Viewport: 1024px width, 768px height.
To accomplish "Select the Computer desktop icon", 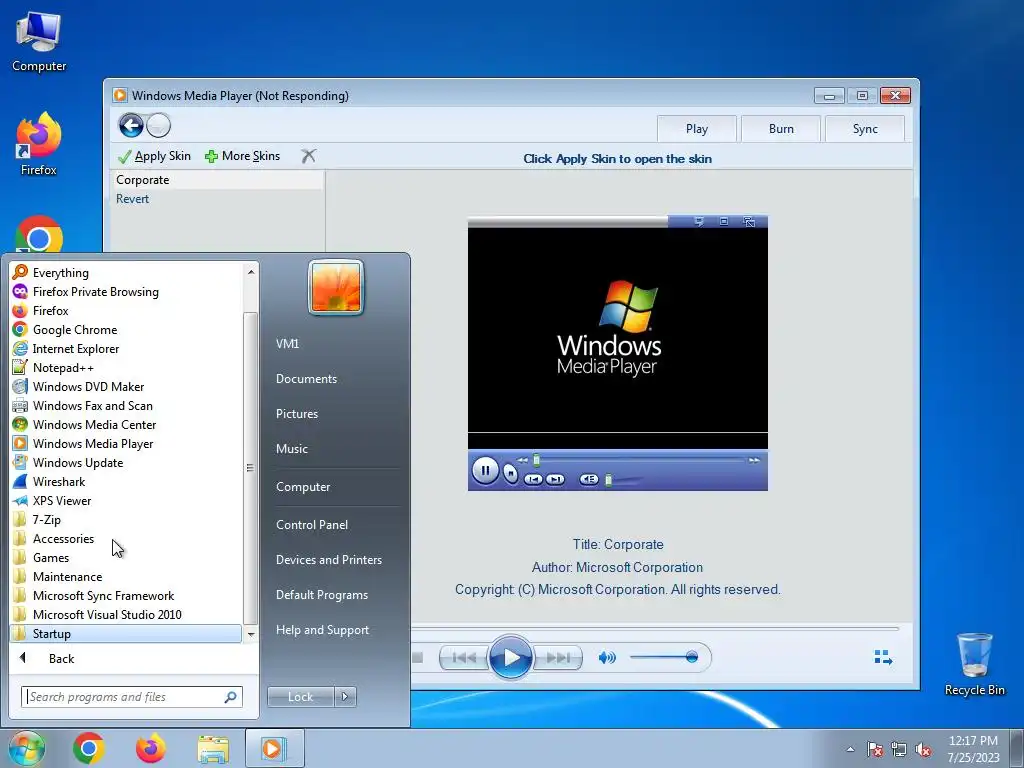I will point(39,41).
